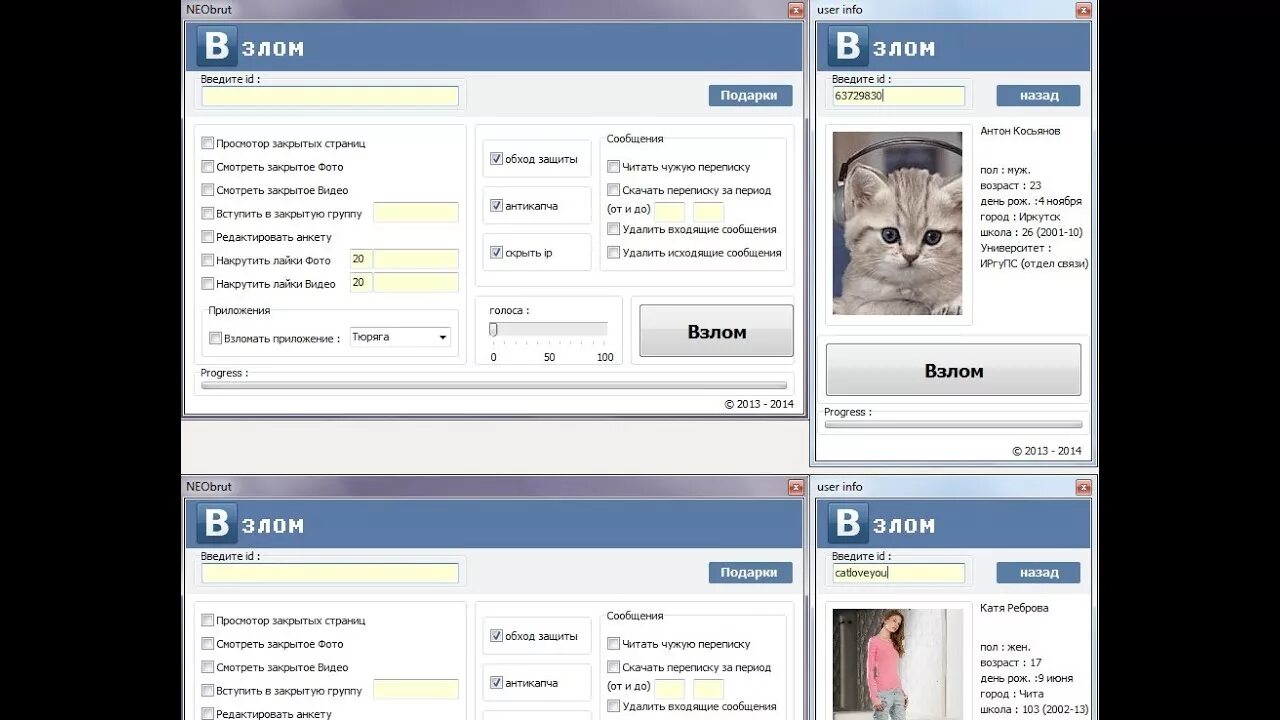Click the wide field after Накрутить лайки Фото
Screen dimensions: 1280x720
click(x=416, y=259)
